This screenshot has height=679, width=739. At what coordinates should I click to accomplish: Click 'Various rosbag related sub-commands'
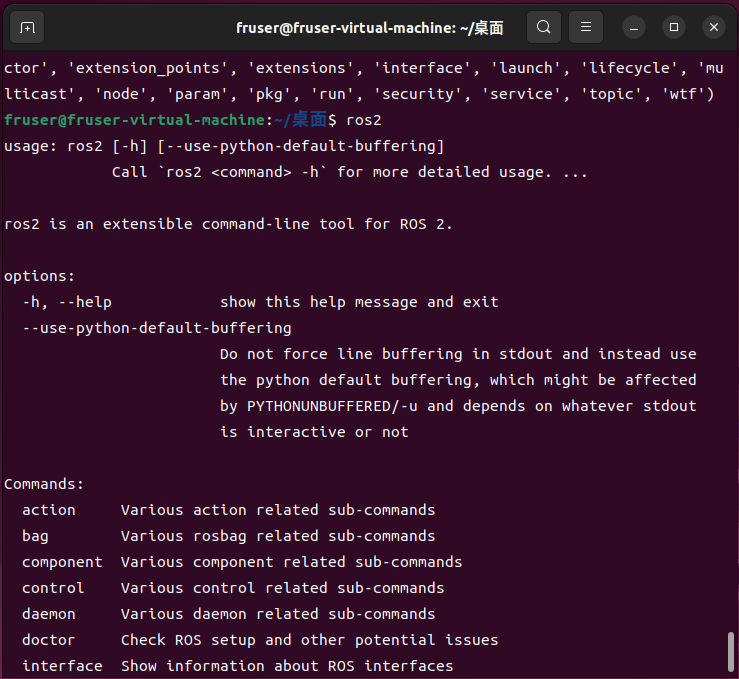pos(278,536)
